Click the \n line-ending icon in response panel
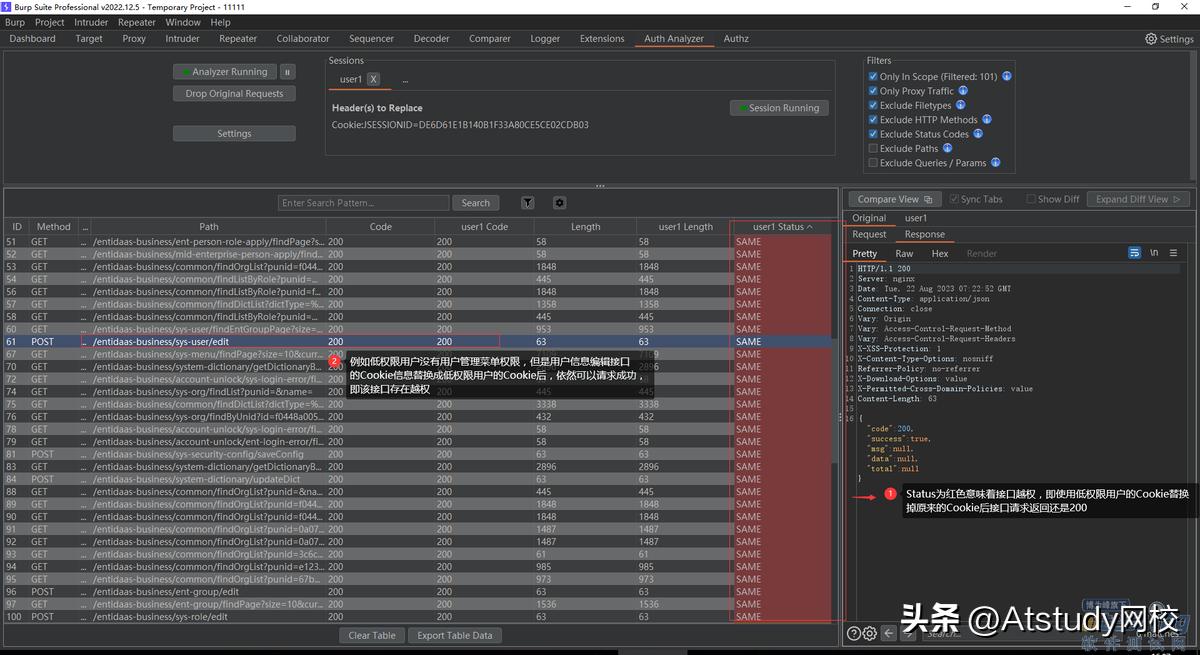This screenshot has height=655, width=1200. 1155,253
